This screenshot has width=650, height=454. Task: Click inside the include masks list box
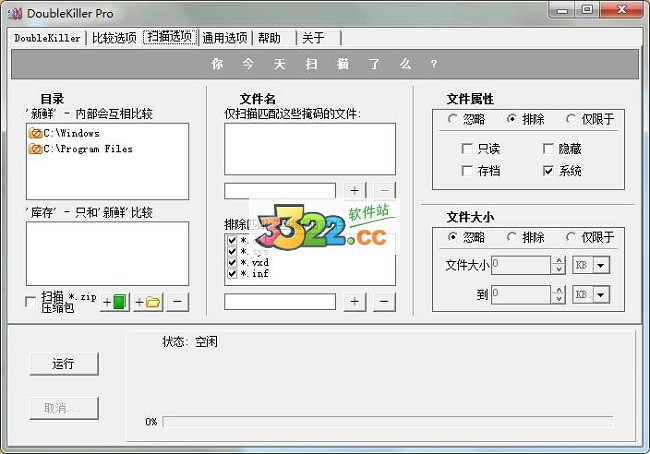310,149
